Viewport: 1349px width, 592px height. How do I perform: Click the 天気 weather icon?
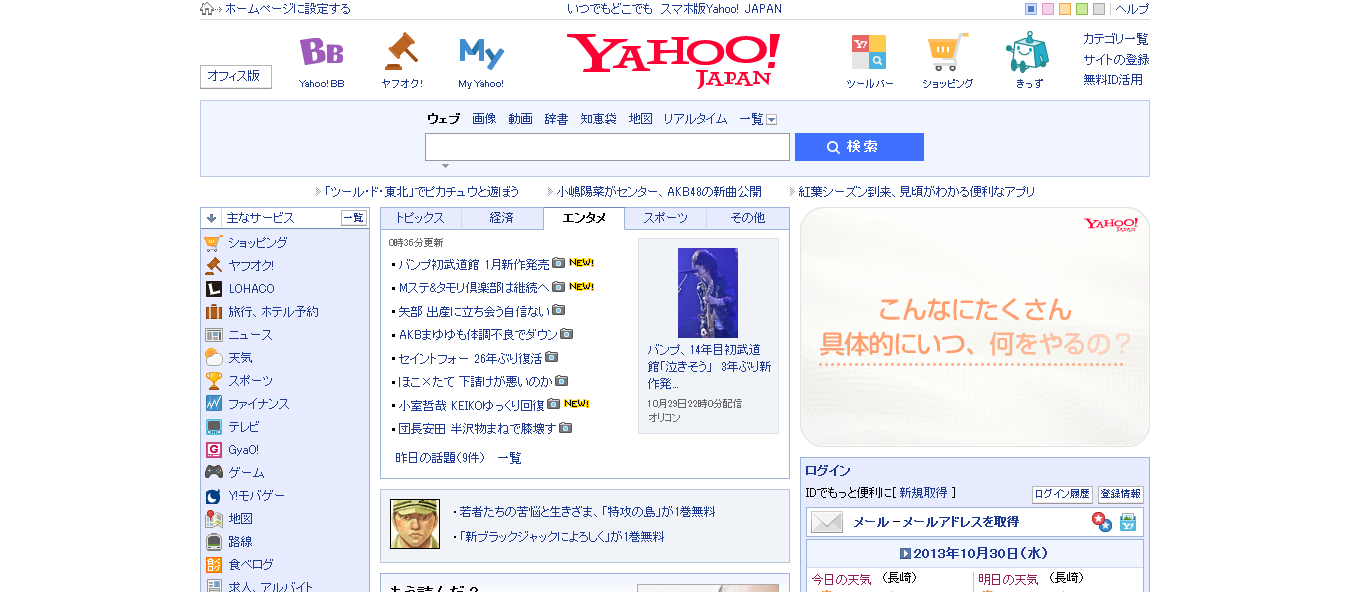[x=213, y=358]
